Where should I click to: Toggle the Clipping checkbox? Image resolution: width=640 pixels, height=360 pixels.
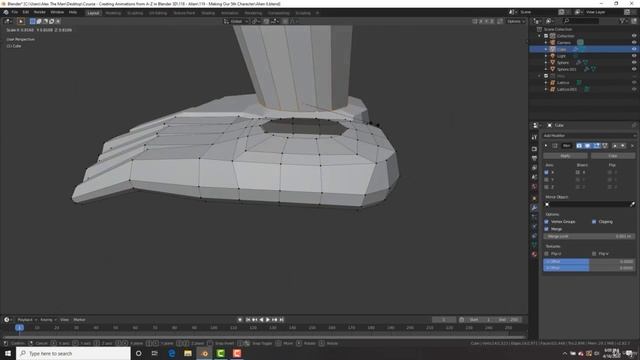click(594, 222)
